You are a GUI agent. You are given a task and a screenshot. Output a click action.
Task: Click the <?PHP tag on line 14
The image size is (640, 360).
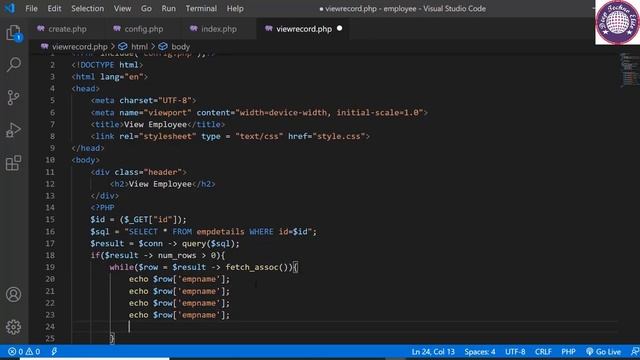pos(102,208)
